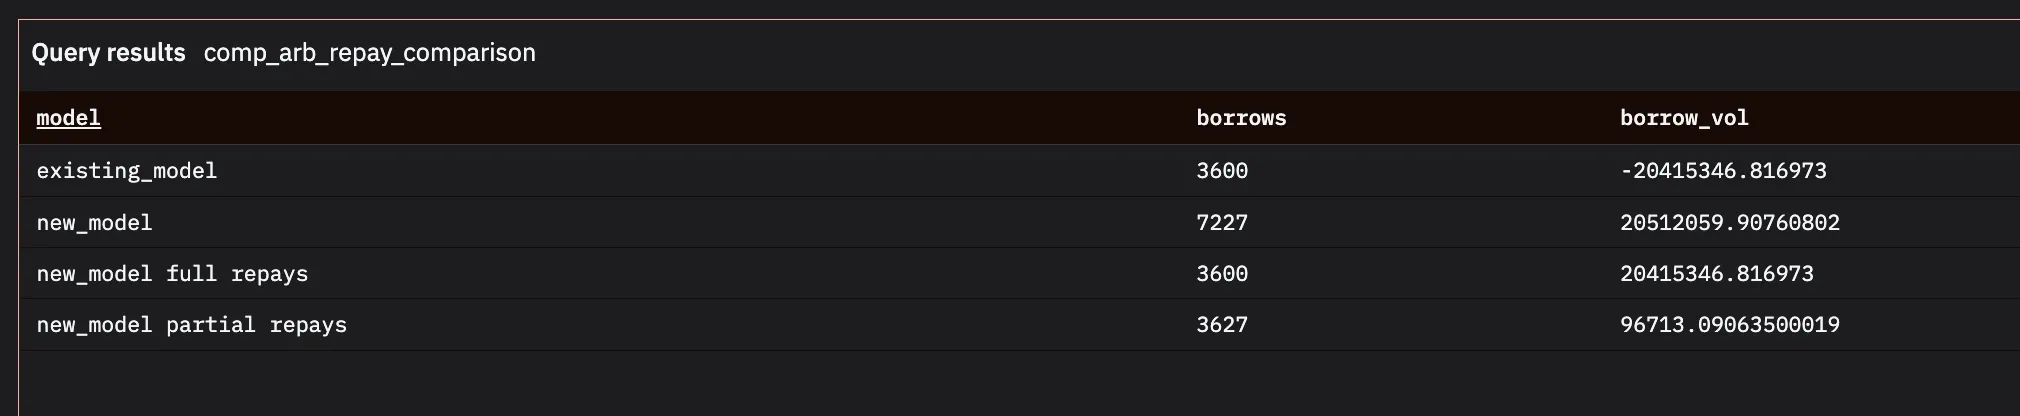
Task: Select the existing_model row cell
Action: coord(127,171)
